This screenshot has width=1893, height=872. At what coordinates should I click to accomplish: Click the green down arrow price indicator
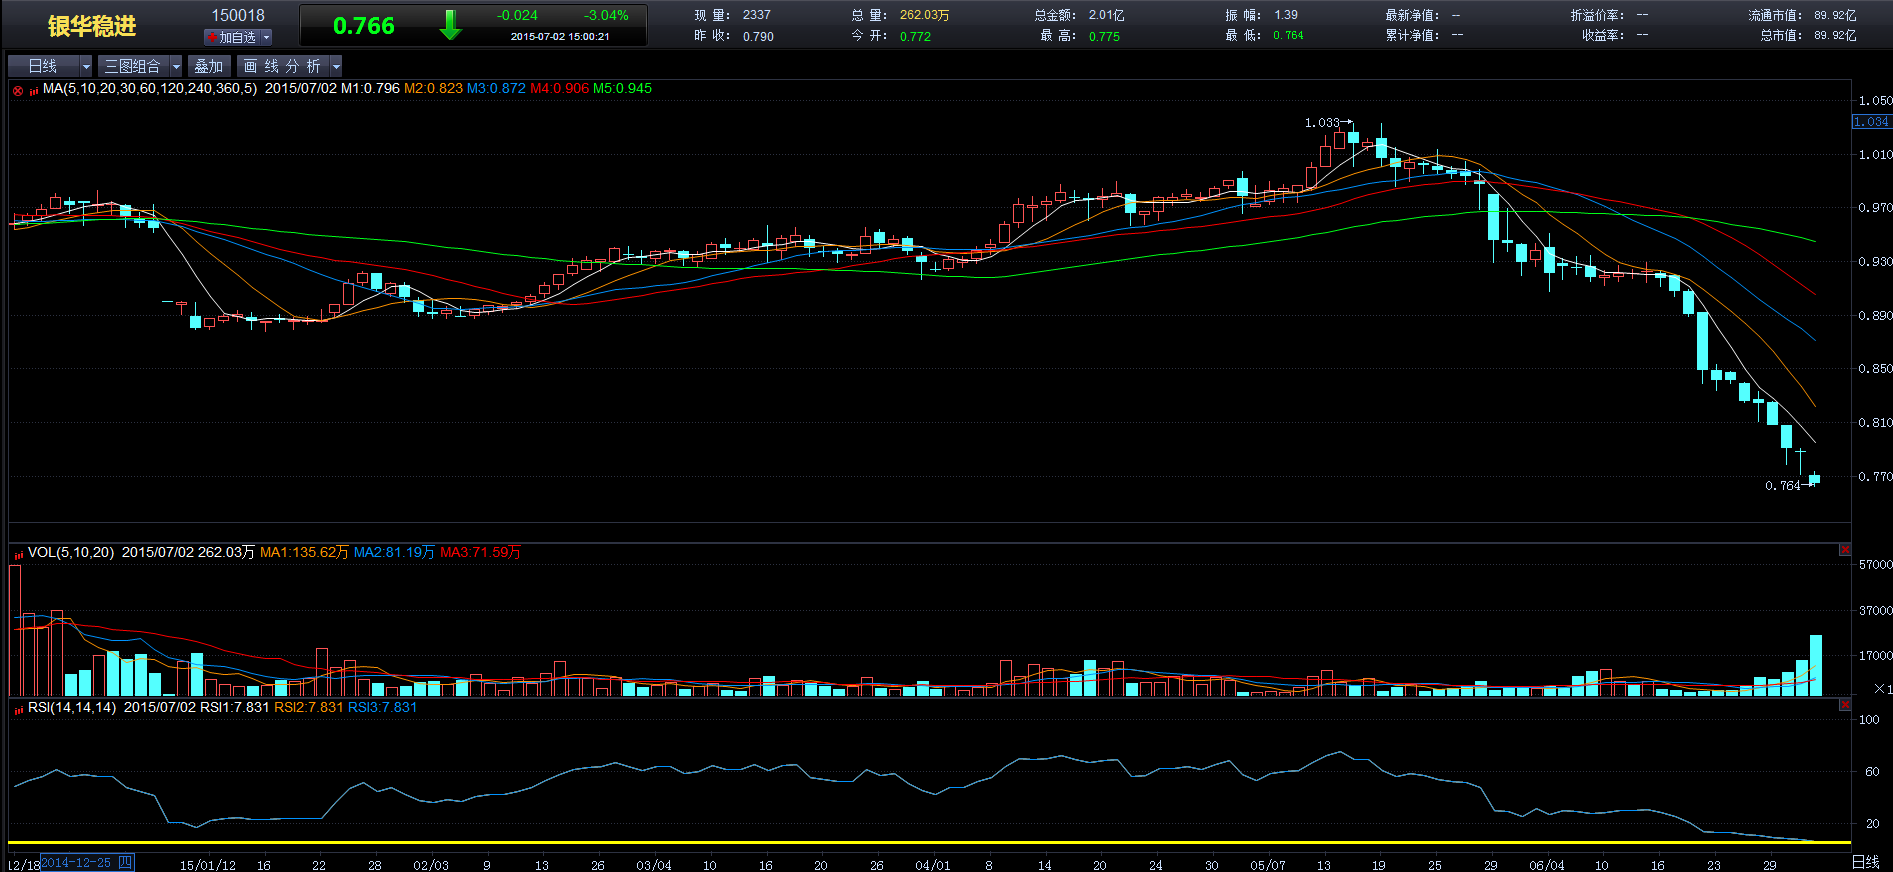coord(450,25)
